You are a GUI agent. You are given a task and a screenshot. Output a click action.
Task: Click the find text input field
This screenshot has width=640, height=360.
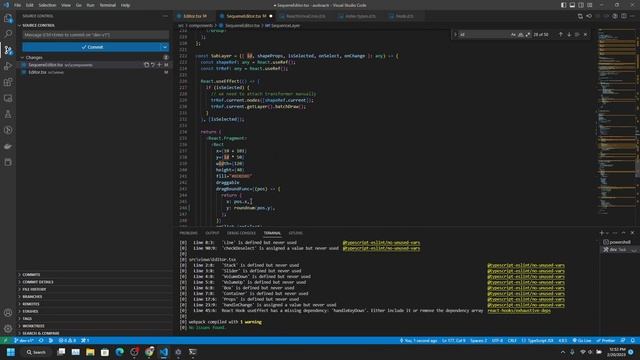[484, 35]
